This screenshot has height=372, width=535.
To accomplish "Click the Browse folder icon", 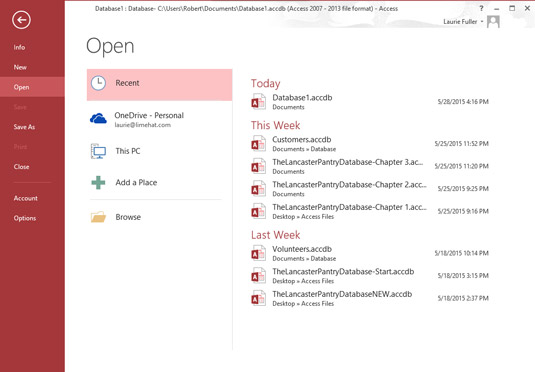I will tap(98, 217).
